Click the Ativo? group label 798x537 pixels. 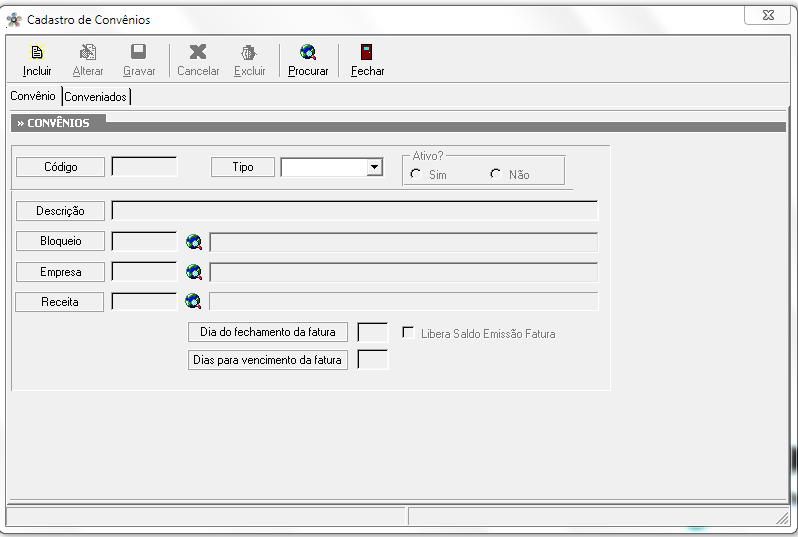(428, 155)
